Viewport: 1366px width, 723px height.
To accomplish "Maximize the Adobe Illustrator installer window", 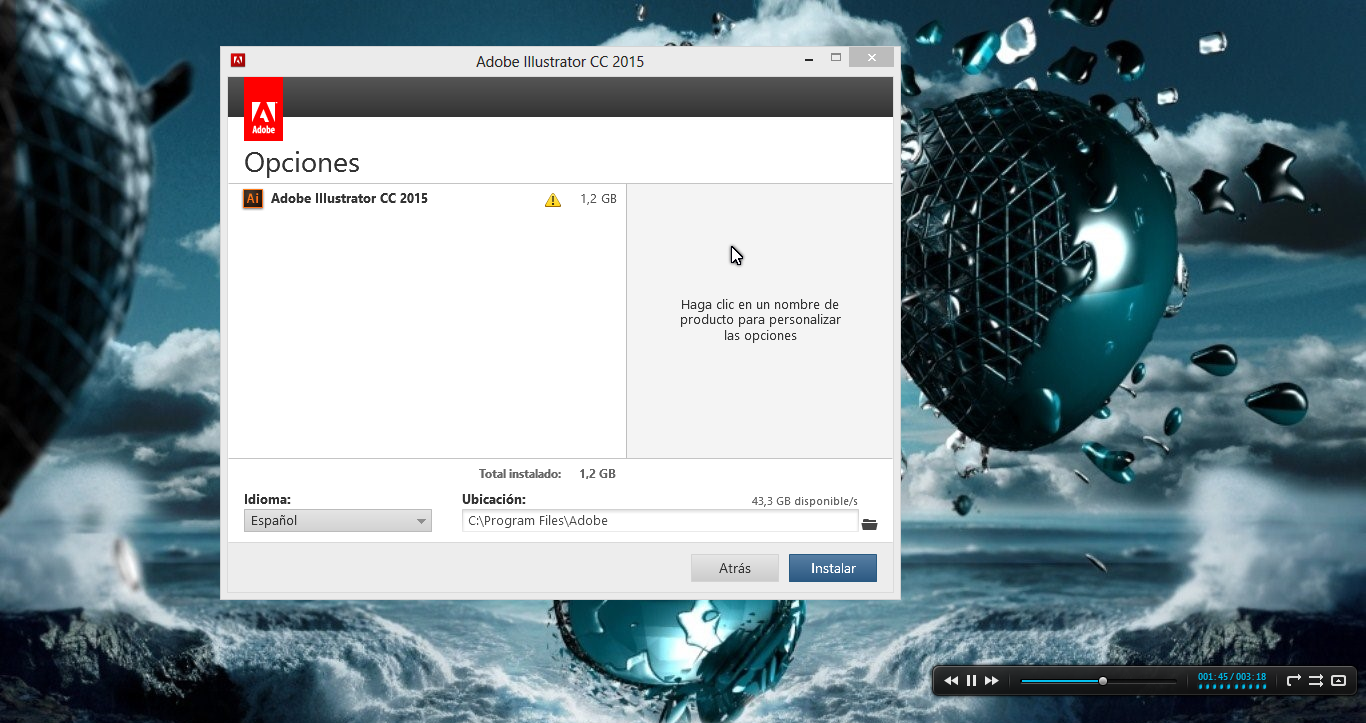I will coord(836,58).
